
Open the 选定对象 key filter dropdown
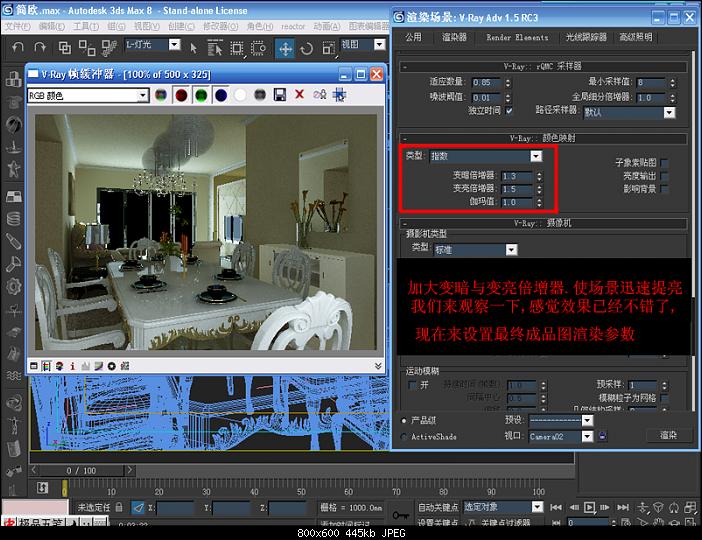(x=503, y=507)
